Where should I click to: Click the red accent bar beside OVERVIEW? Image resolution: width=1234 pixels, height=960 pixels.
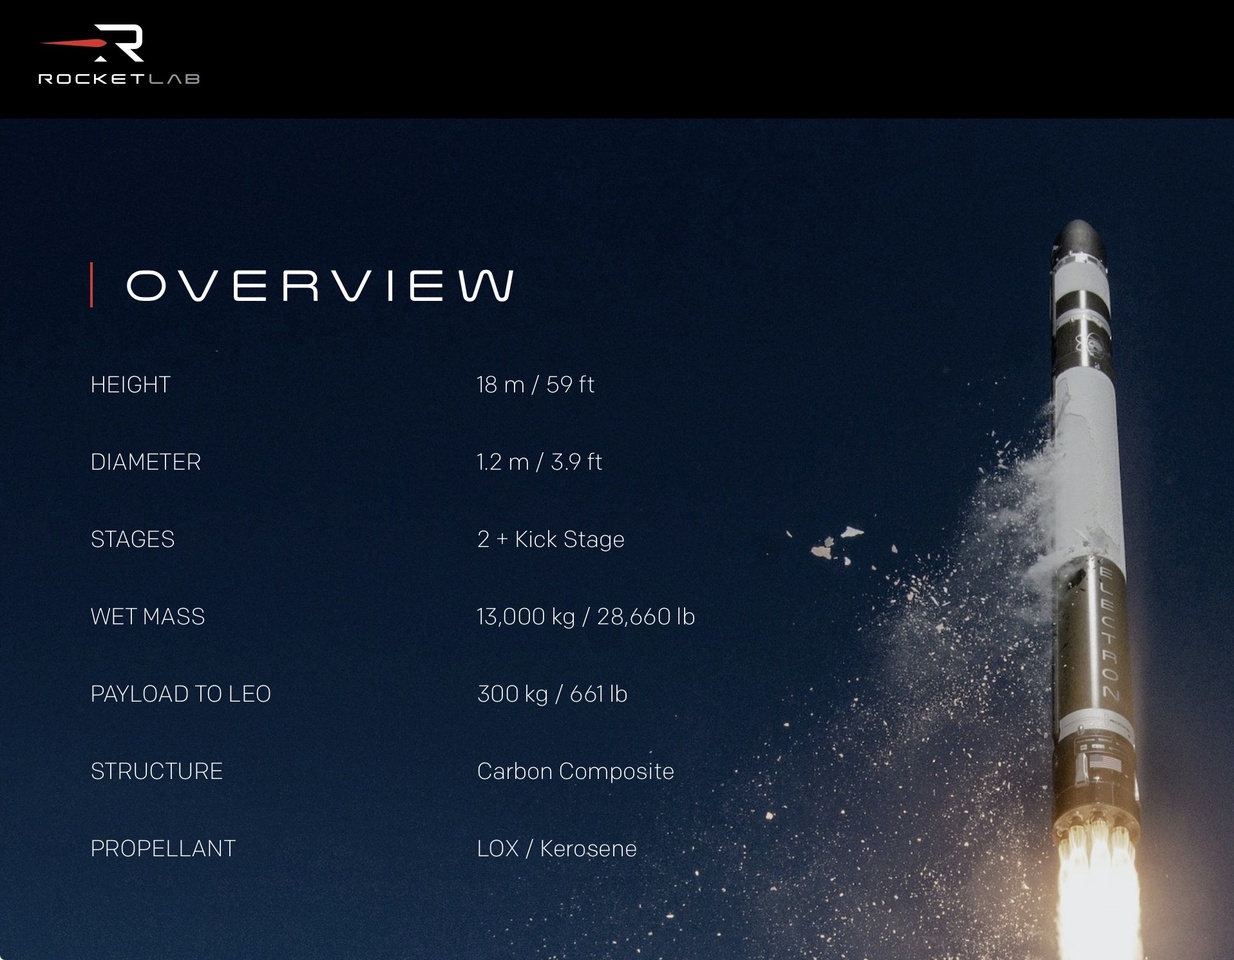pos(92,285)
